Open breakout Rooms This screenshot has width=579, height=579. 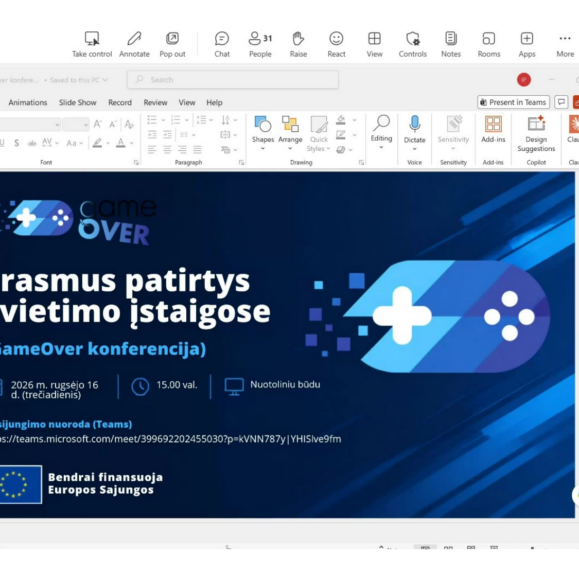coord(489,44)
